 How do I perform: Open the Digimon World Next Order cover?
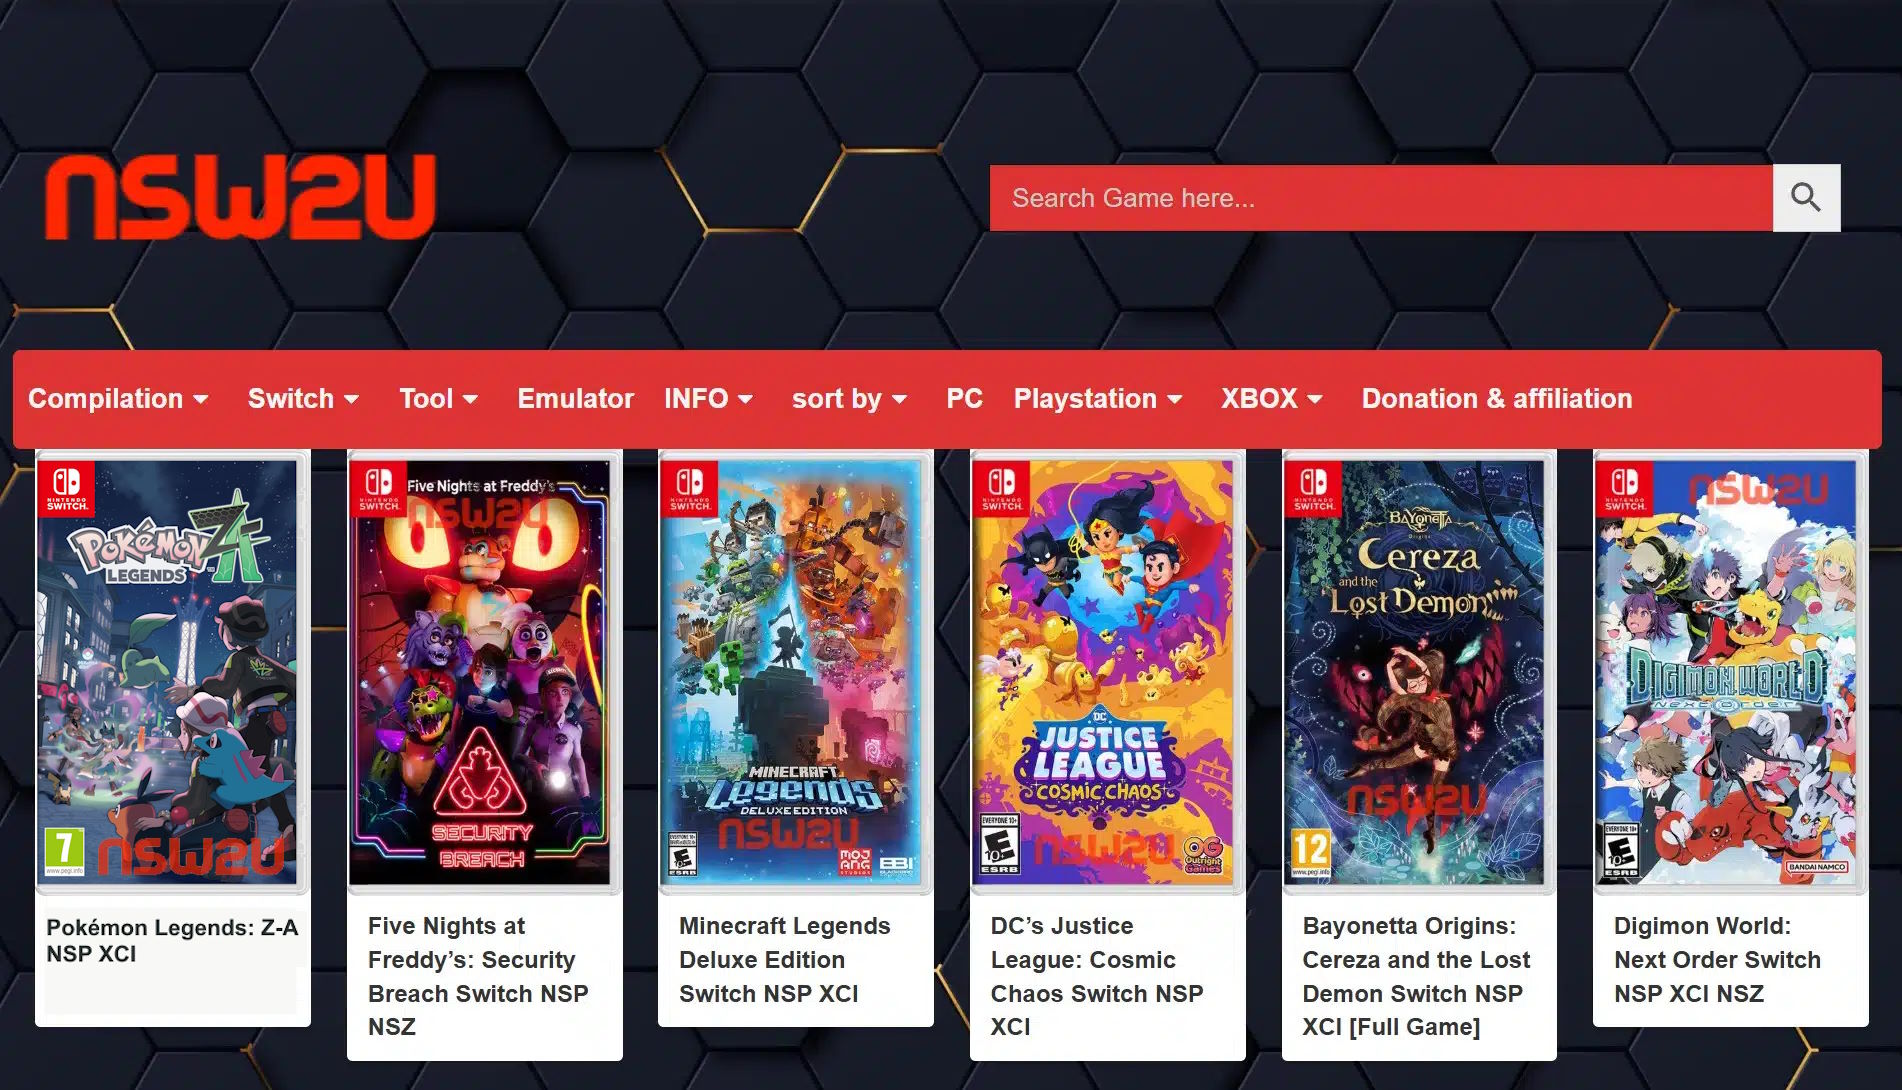point(1730,672)
